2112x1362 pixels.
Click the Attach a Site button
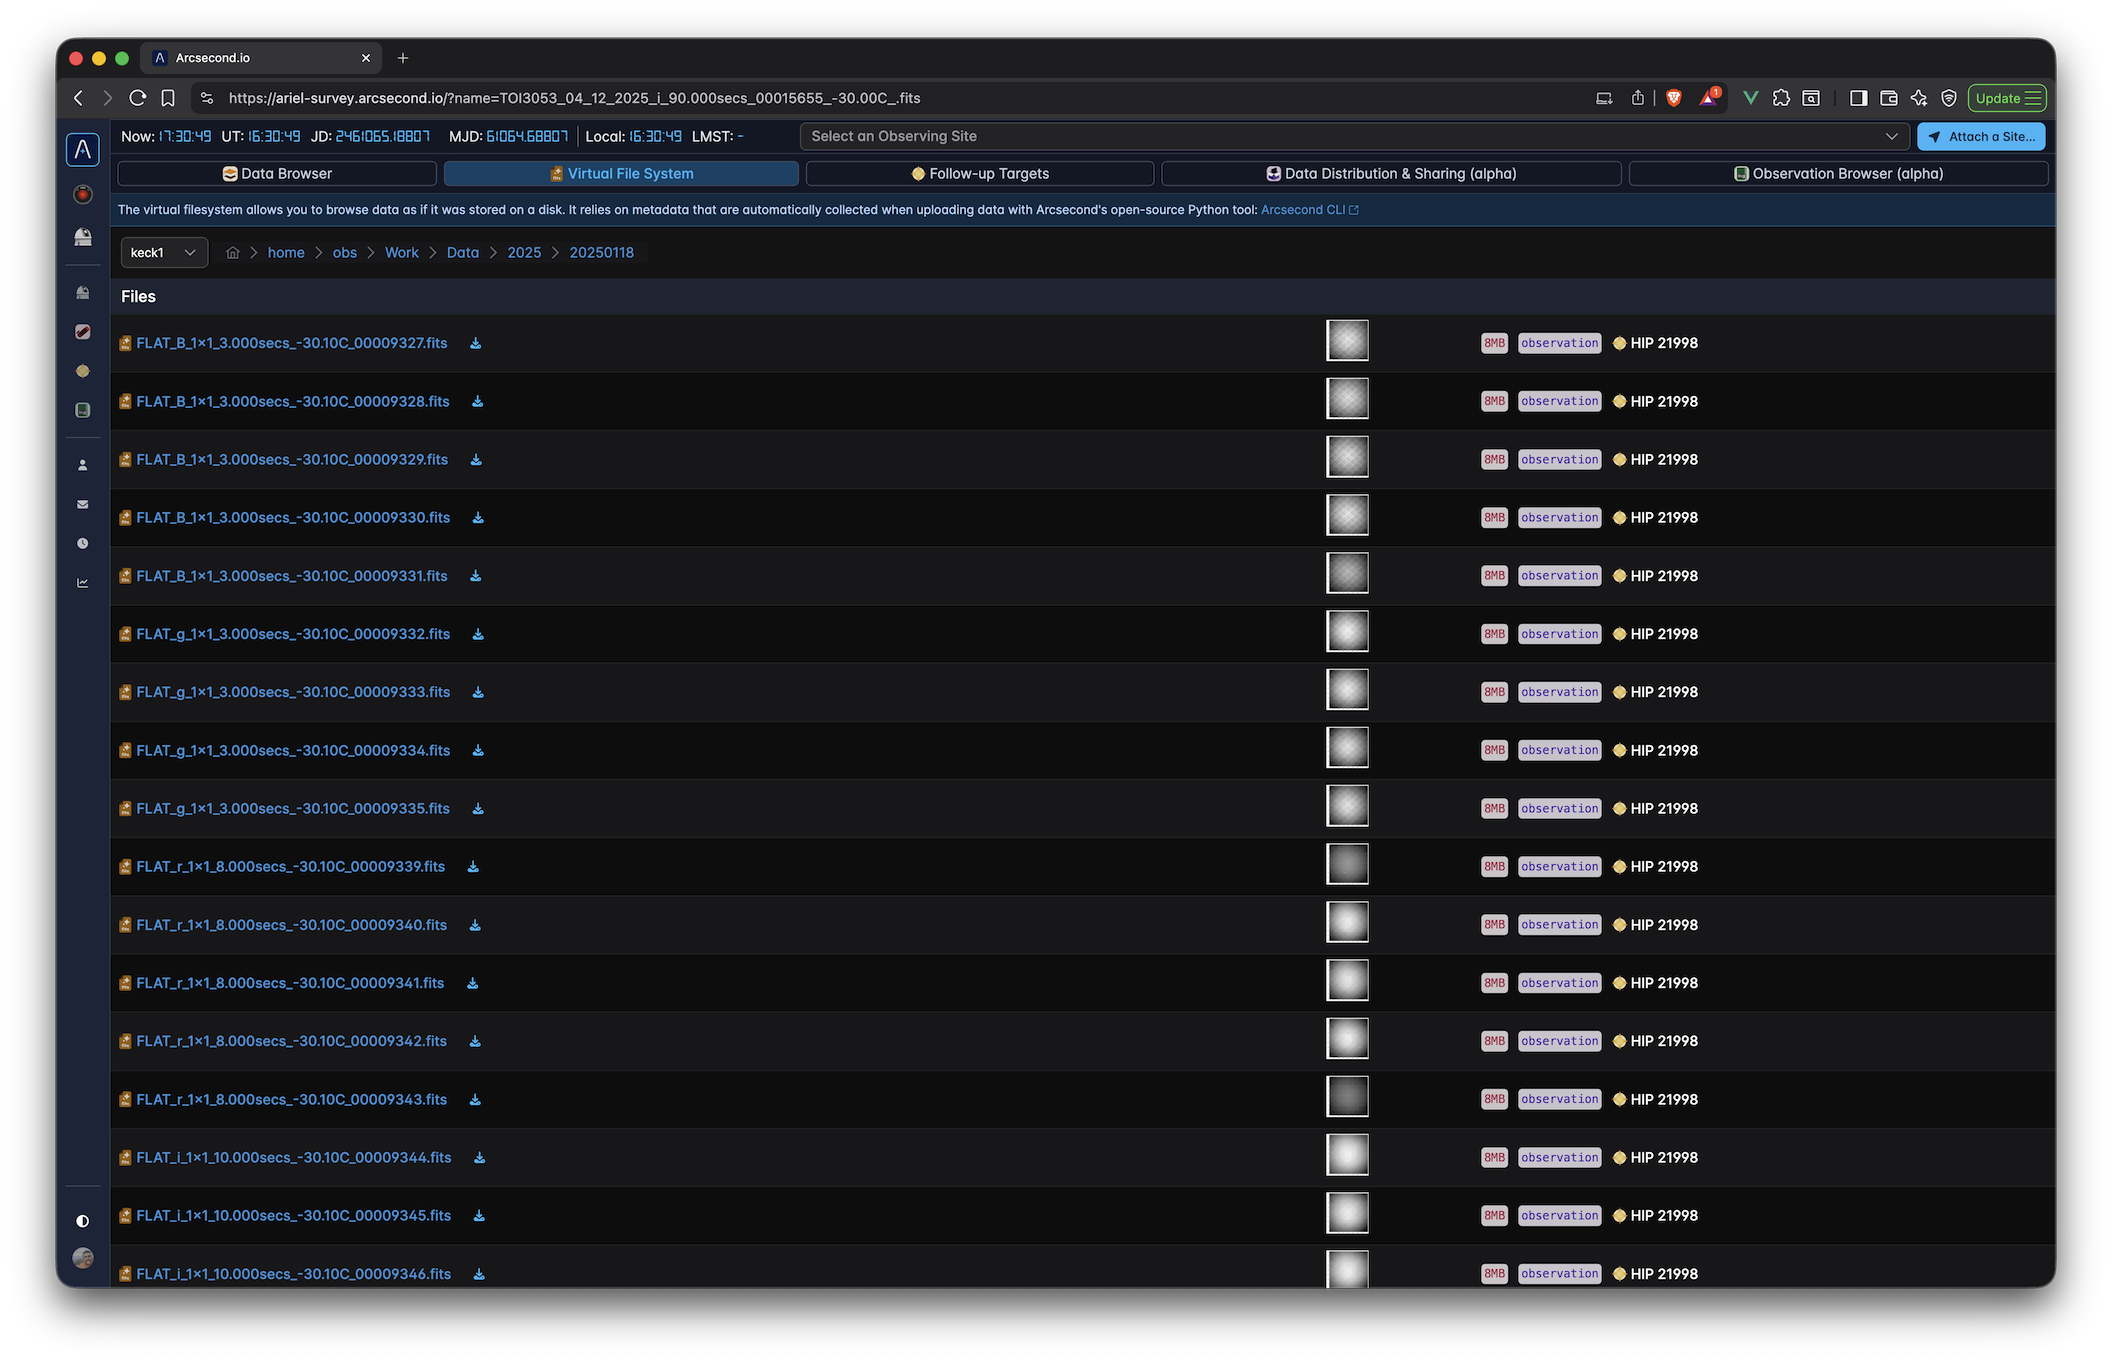(x=1981, y=136)
